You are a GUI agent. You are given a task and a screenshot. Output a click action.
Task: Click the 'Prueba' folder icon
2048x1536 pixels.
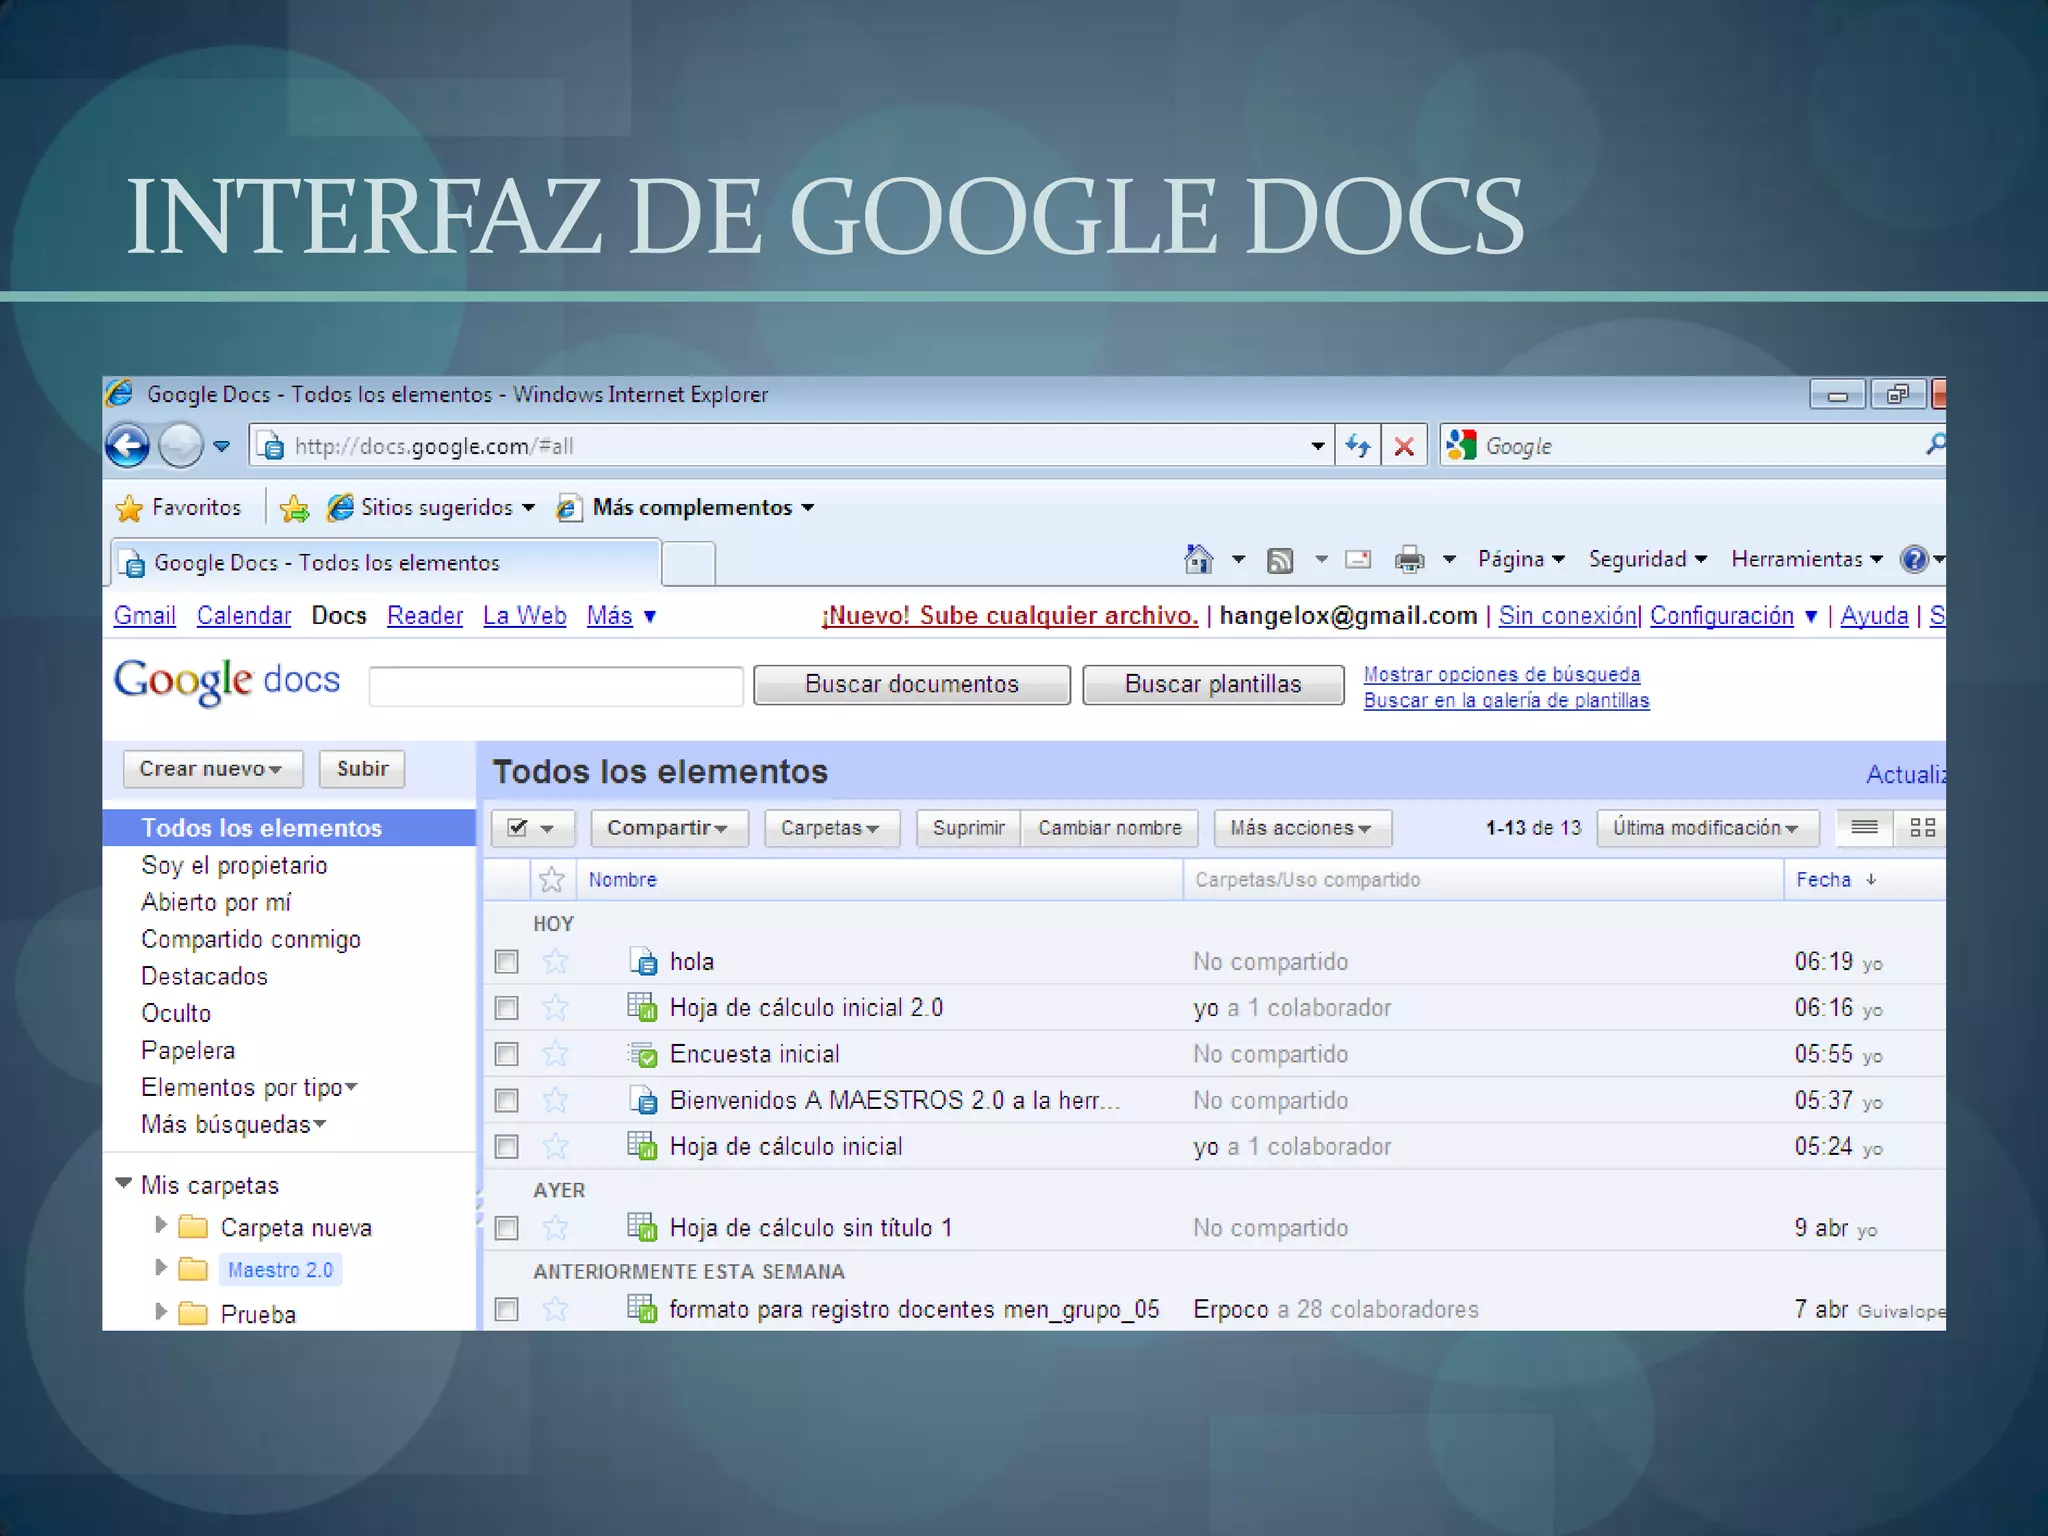point(193,1313)
